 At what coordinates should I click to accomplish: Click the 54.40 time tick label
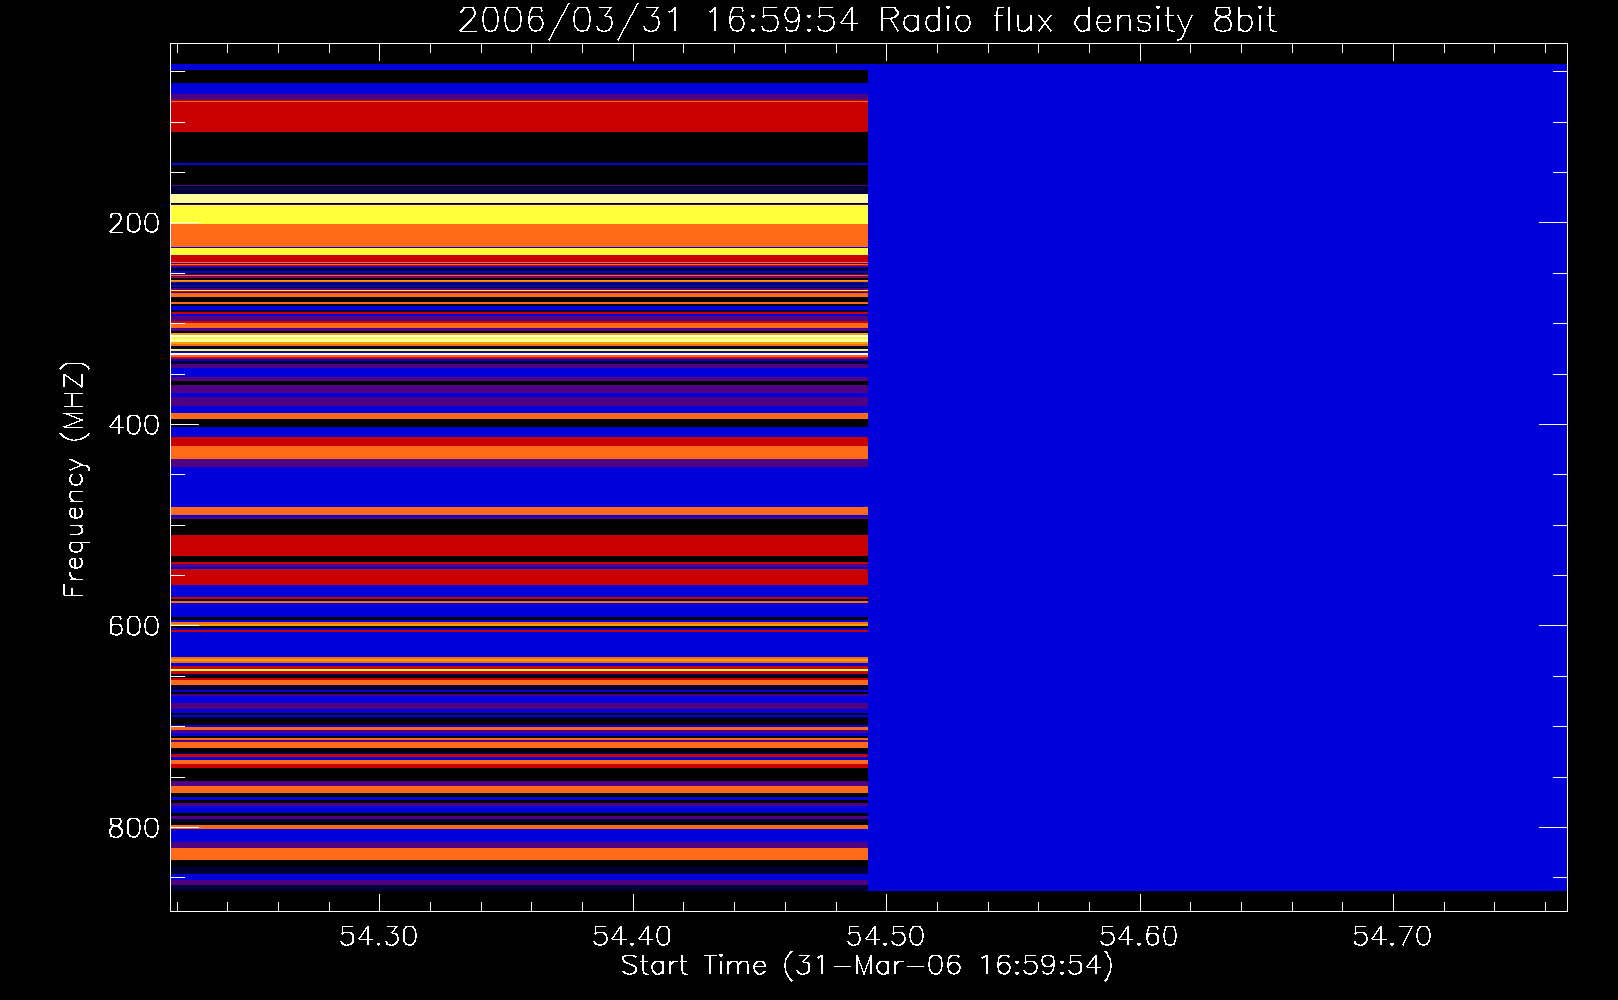tap(632, 936)
